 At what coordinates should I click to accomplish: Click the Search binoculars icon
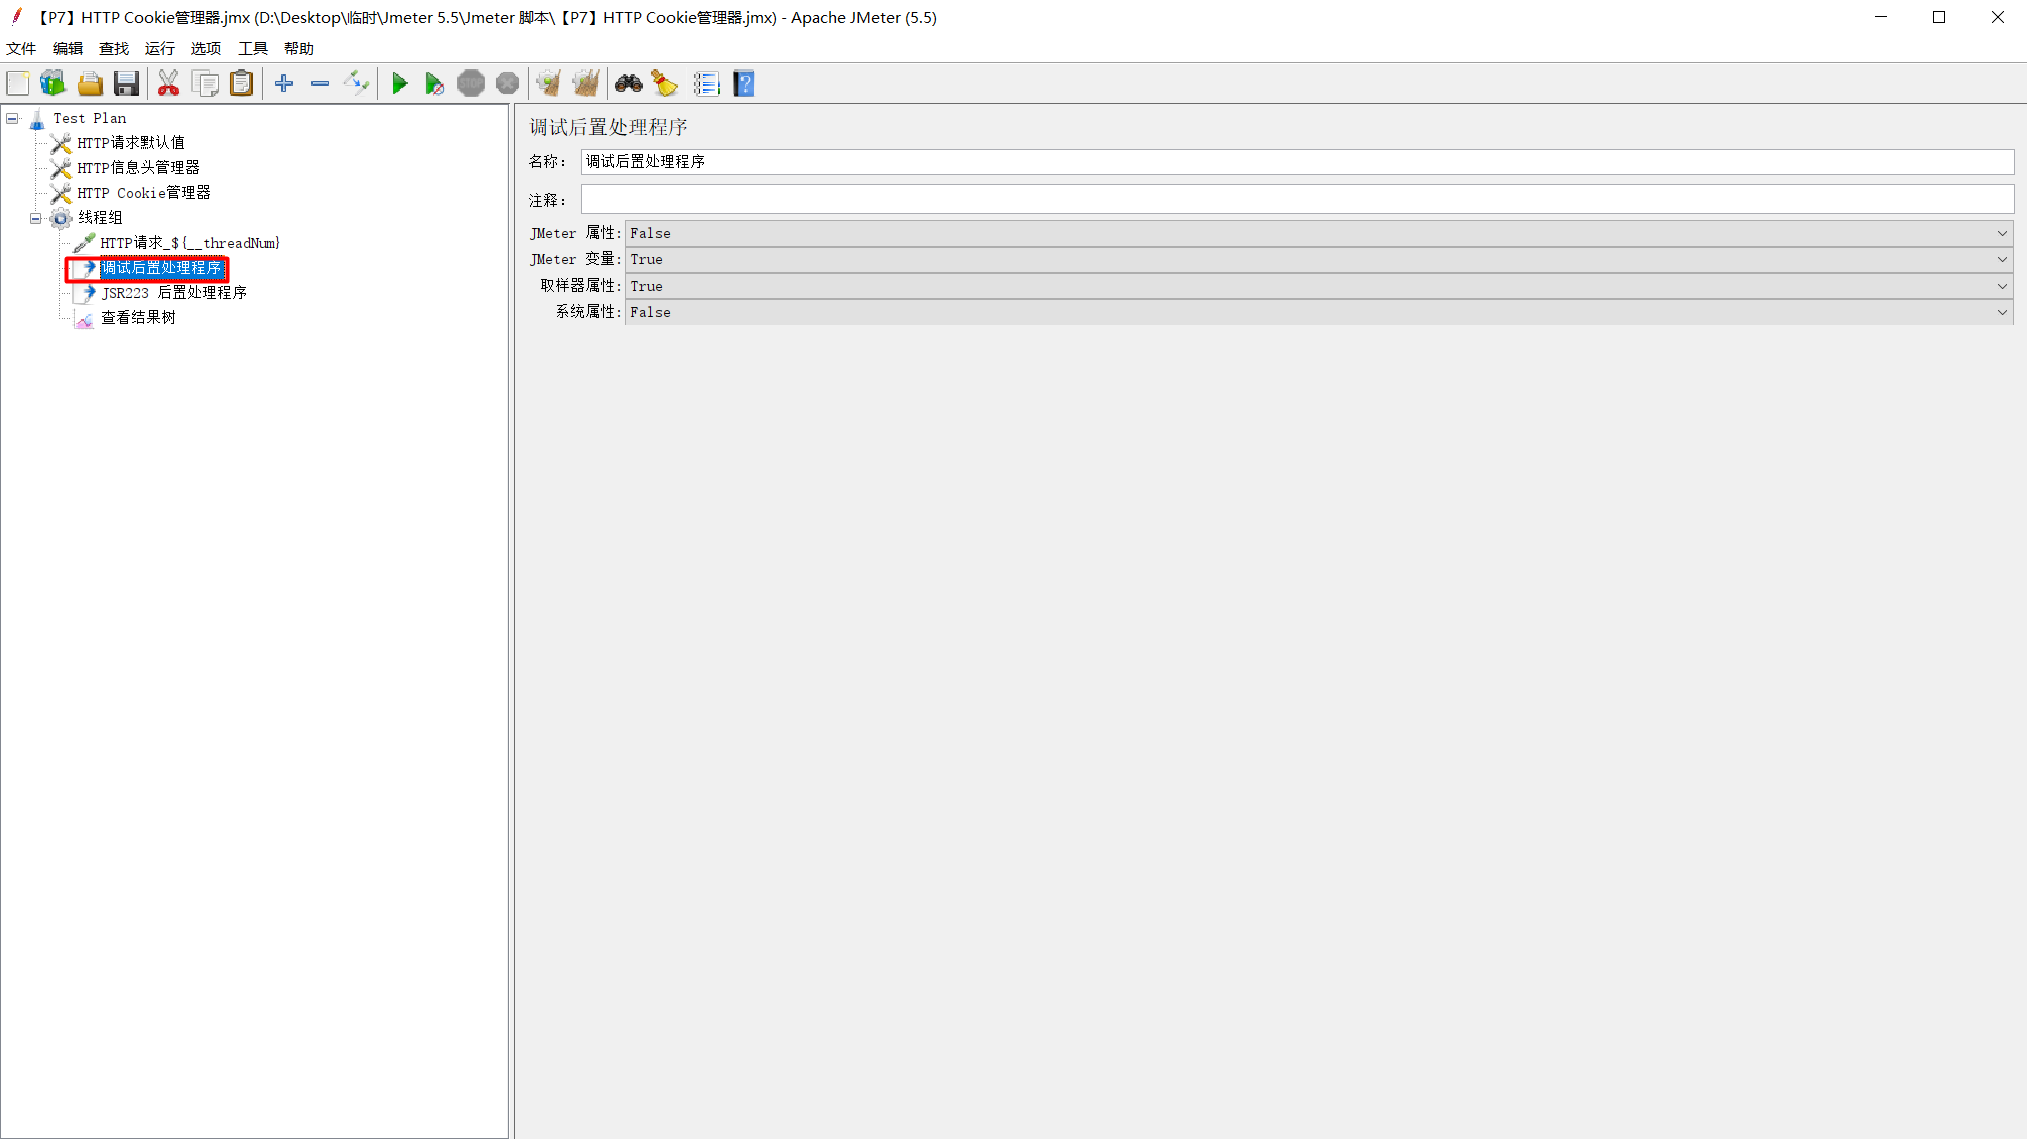pos(628,84)
